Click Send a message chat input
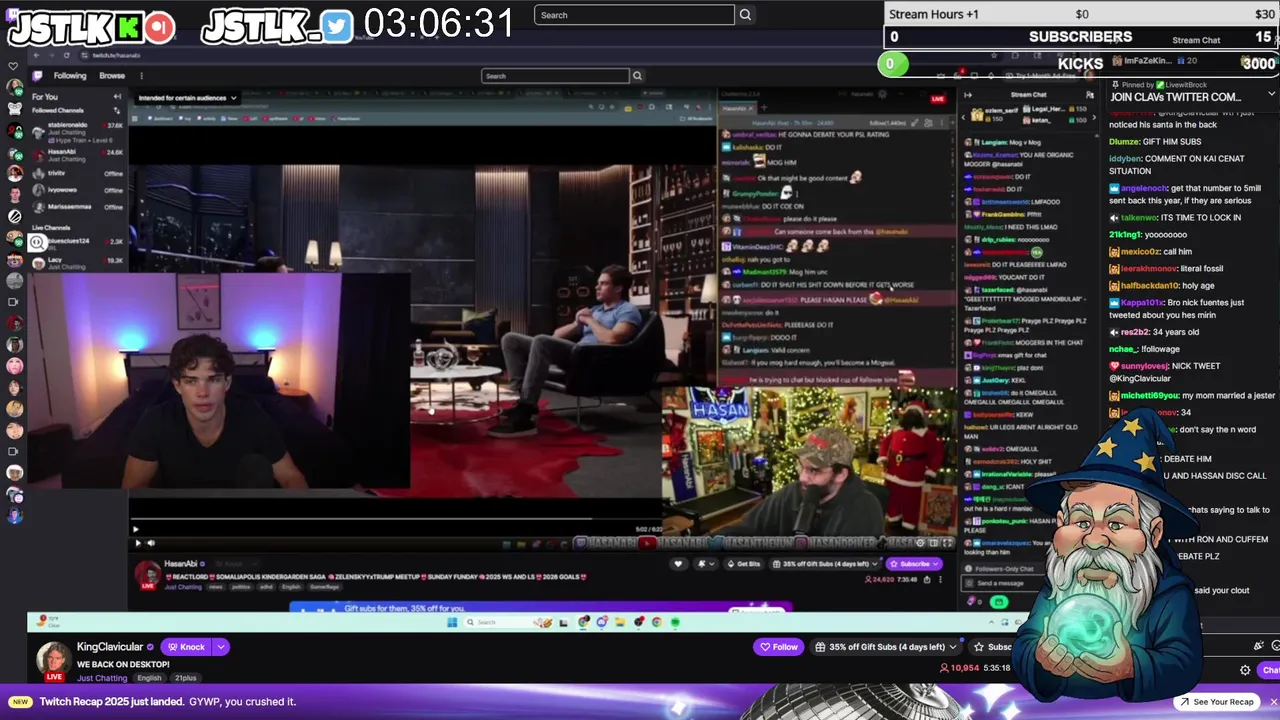1280x720 pixels. click(x=1000, y=583)
